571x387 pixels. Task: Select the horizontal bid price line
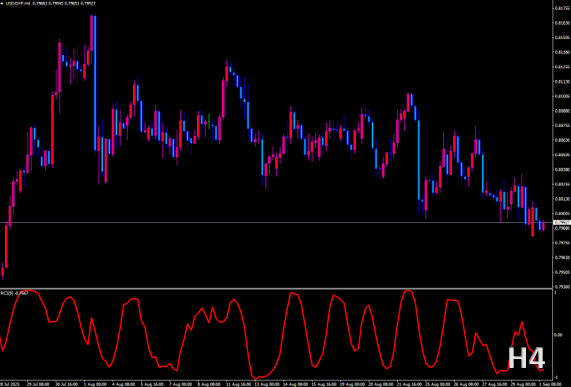[276, 222]
